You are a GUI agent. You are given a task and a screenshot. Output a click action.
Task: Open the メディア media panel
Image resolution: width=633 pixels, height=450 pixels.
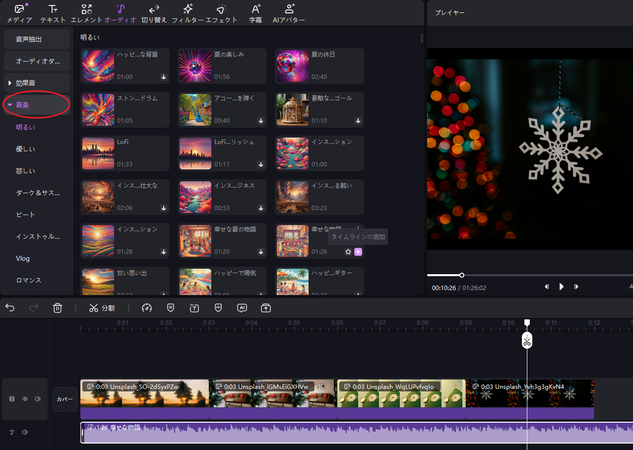[x=19, y=13]
